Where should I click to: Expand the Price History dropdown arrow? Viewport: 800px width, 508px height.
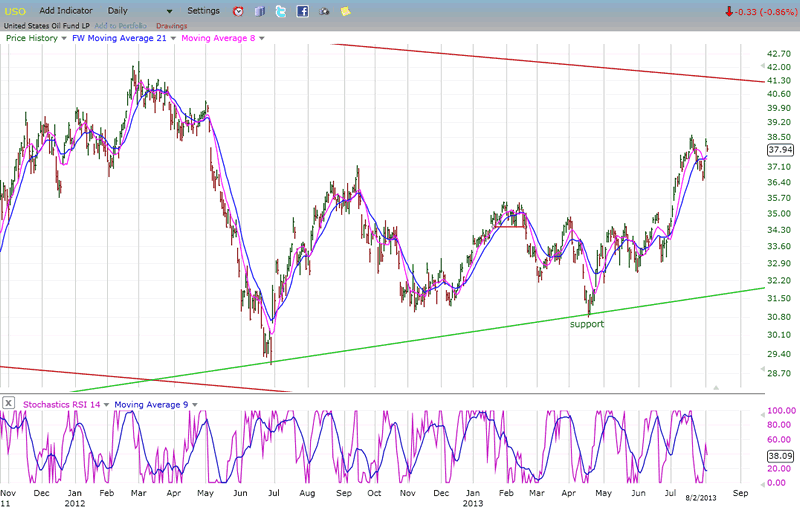63,38
